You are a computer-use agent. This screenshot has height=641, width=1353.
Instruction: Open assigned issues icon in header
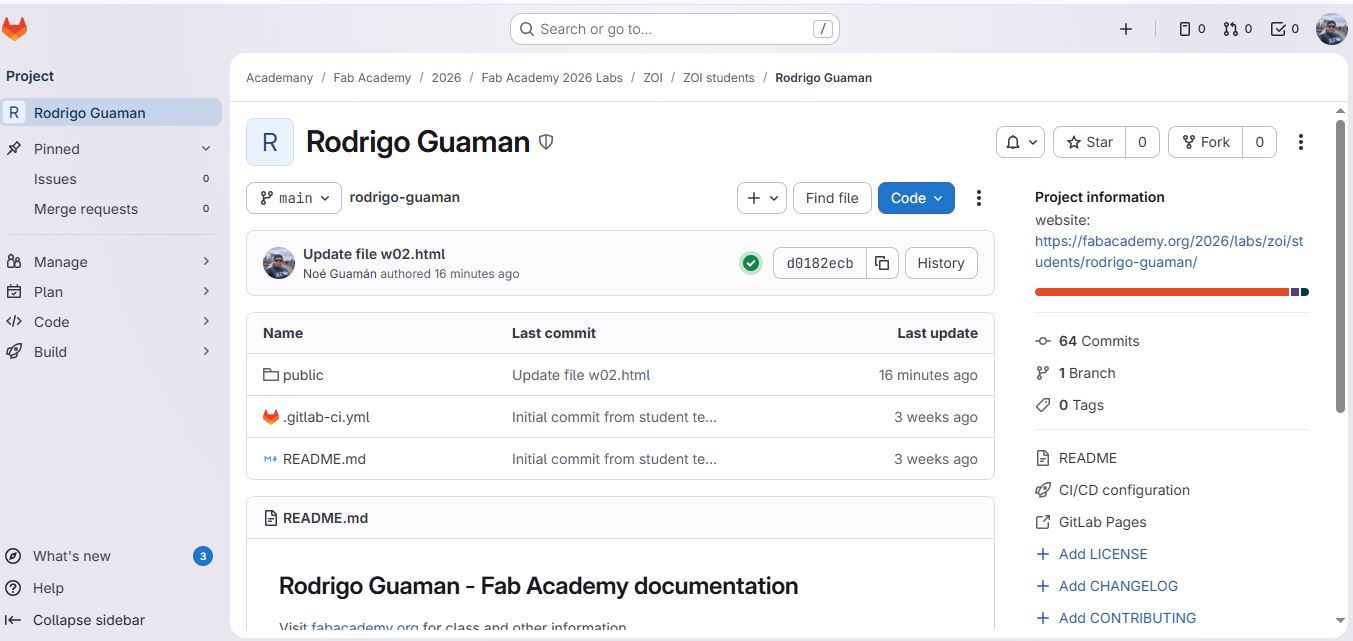[1191, 29]
